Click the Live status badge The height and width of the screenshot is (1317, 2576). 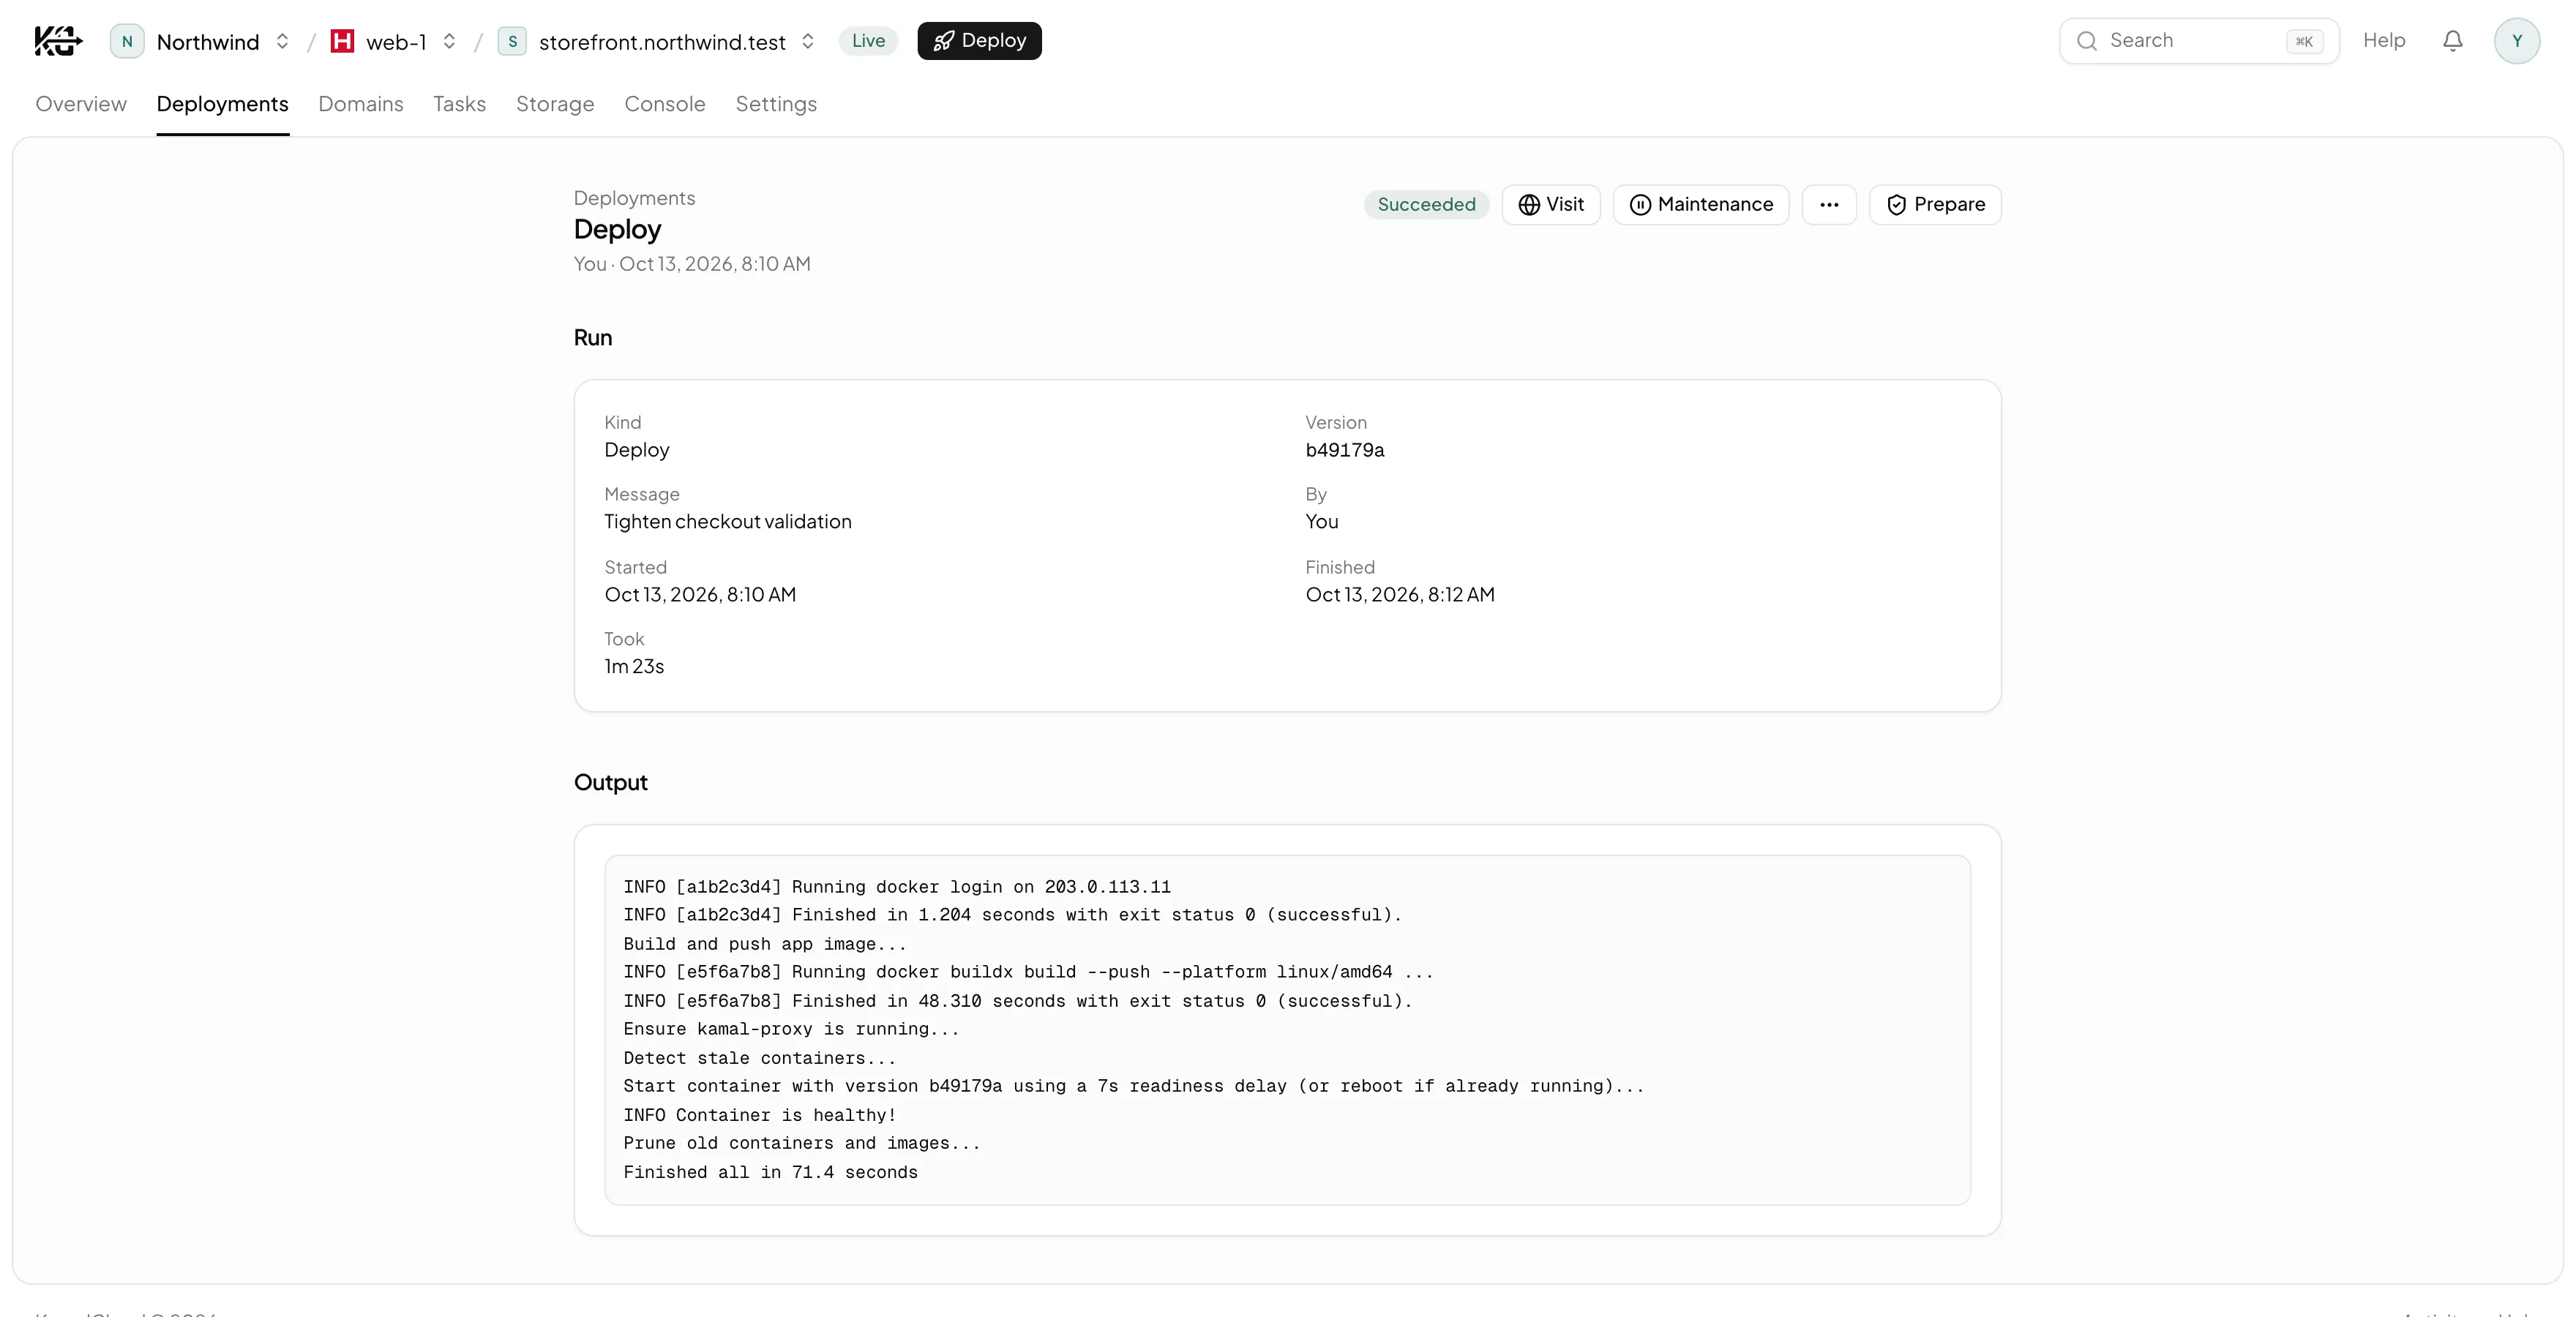(x=868, y=41)
